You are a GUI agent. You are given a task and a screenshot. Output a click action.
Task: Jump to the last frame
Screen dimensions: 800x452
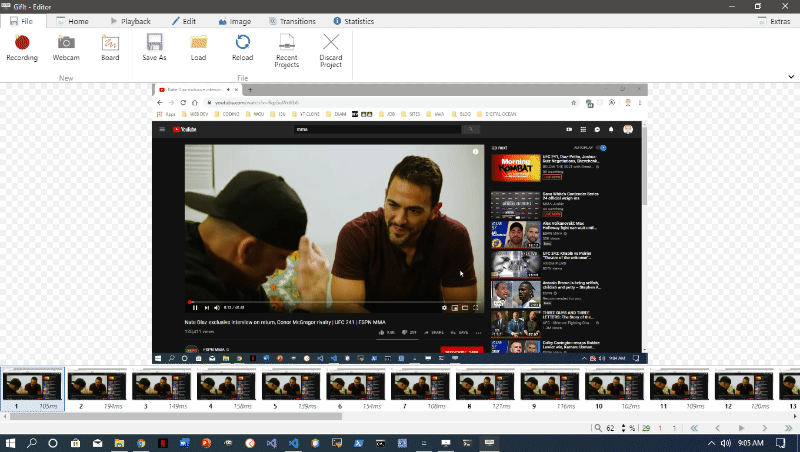coord(788,428)
